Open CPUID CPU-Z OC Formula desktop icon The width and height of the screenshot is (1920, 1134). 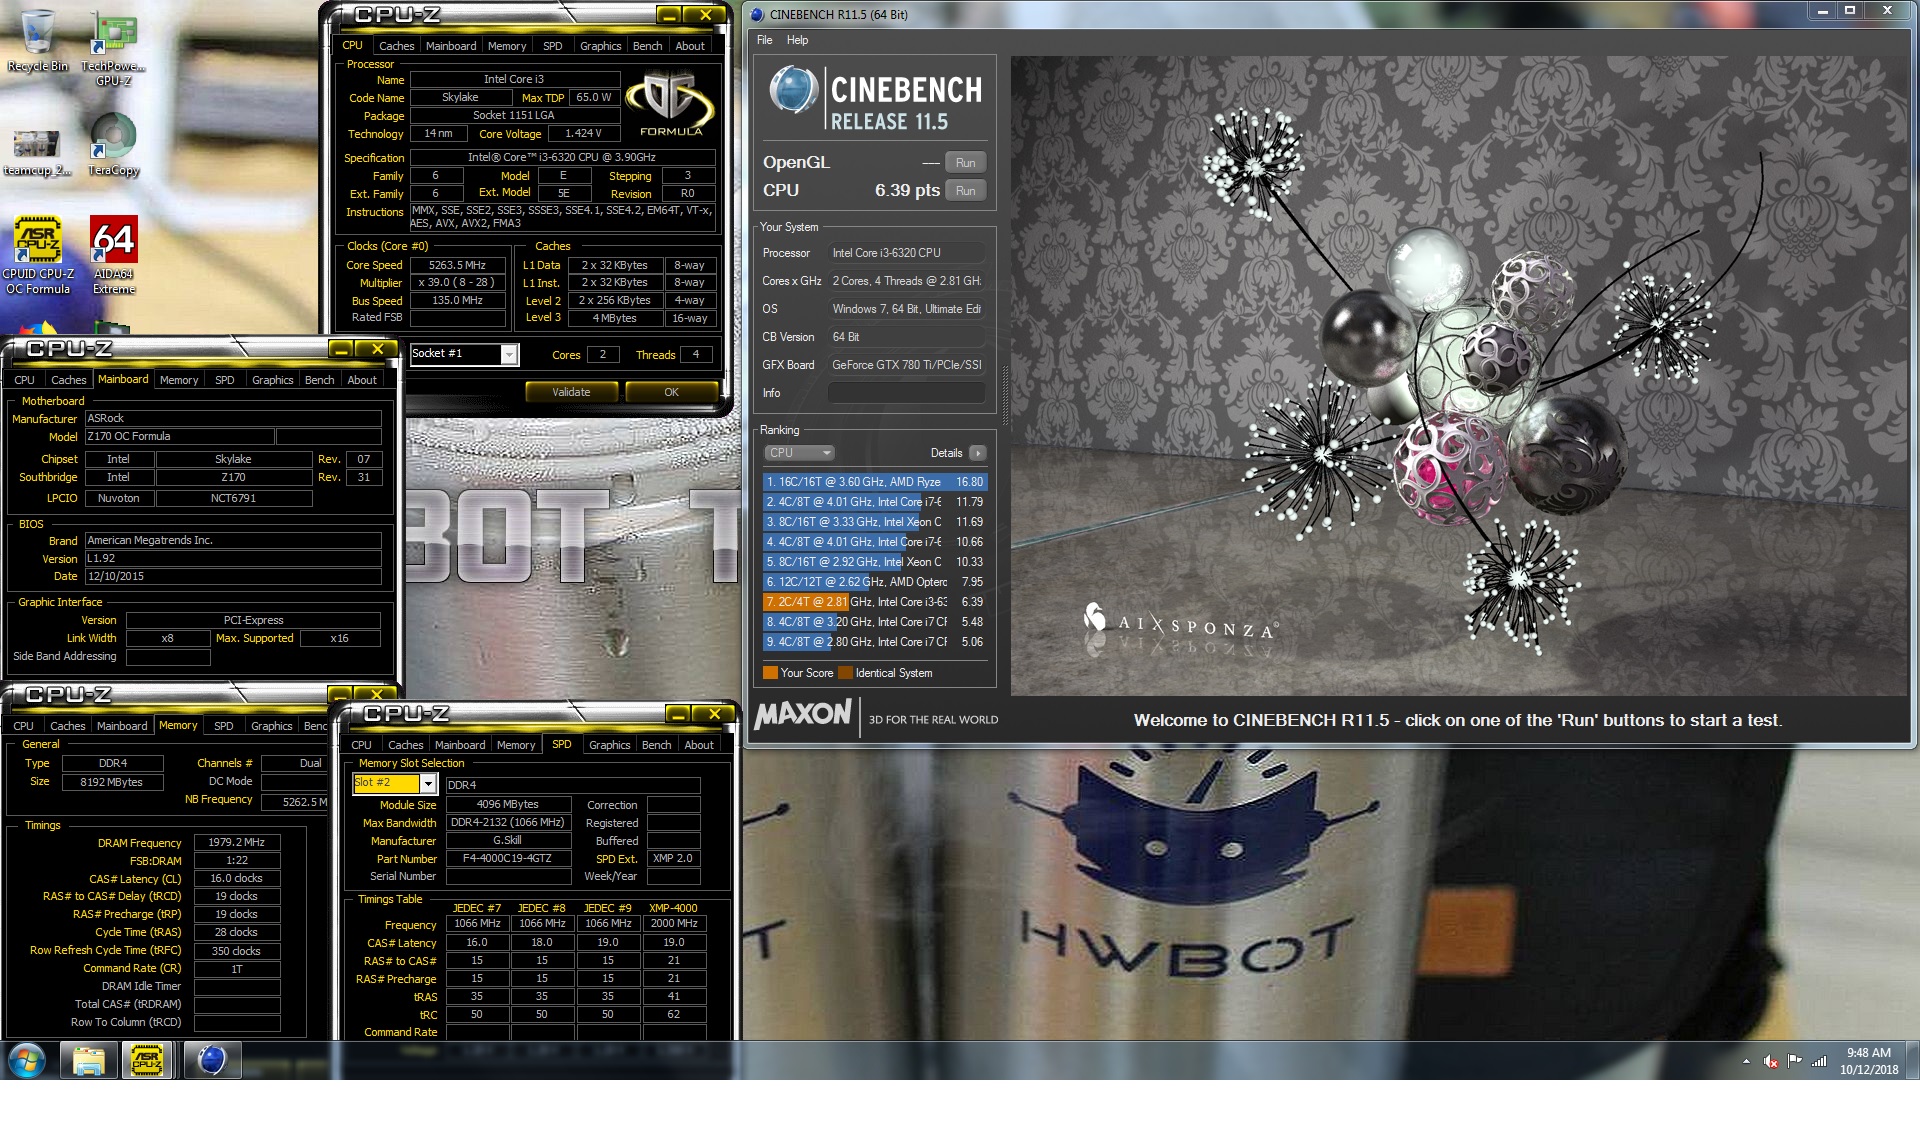38,255
